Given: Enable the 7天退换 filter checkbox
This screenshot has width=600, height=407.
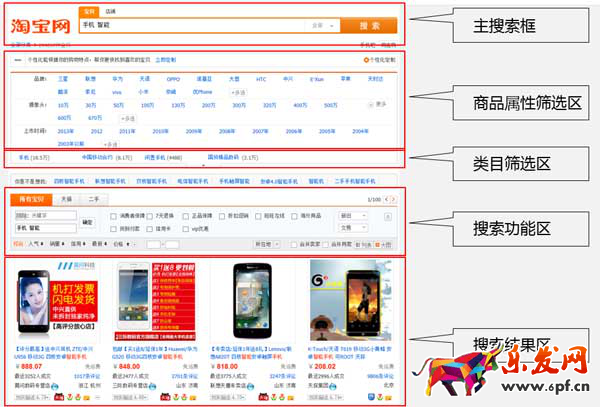Looking at the screenshot, I should pyautogui.click(x=150, y=217).
